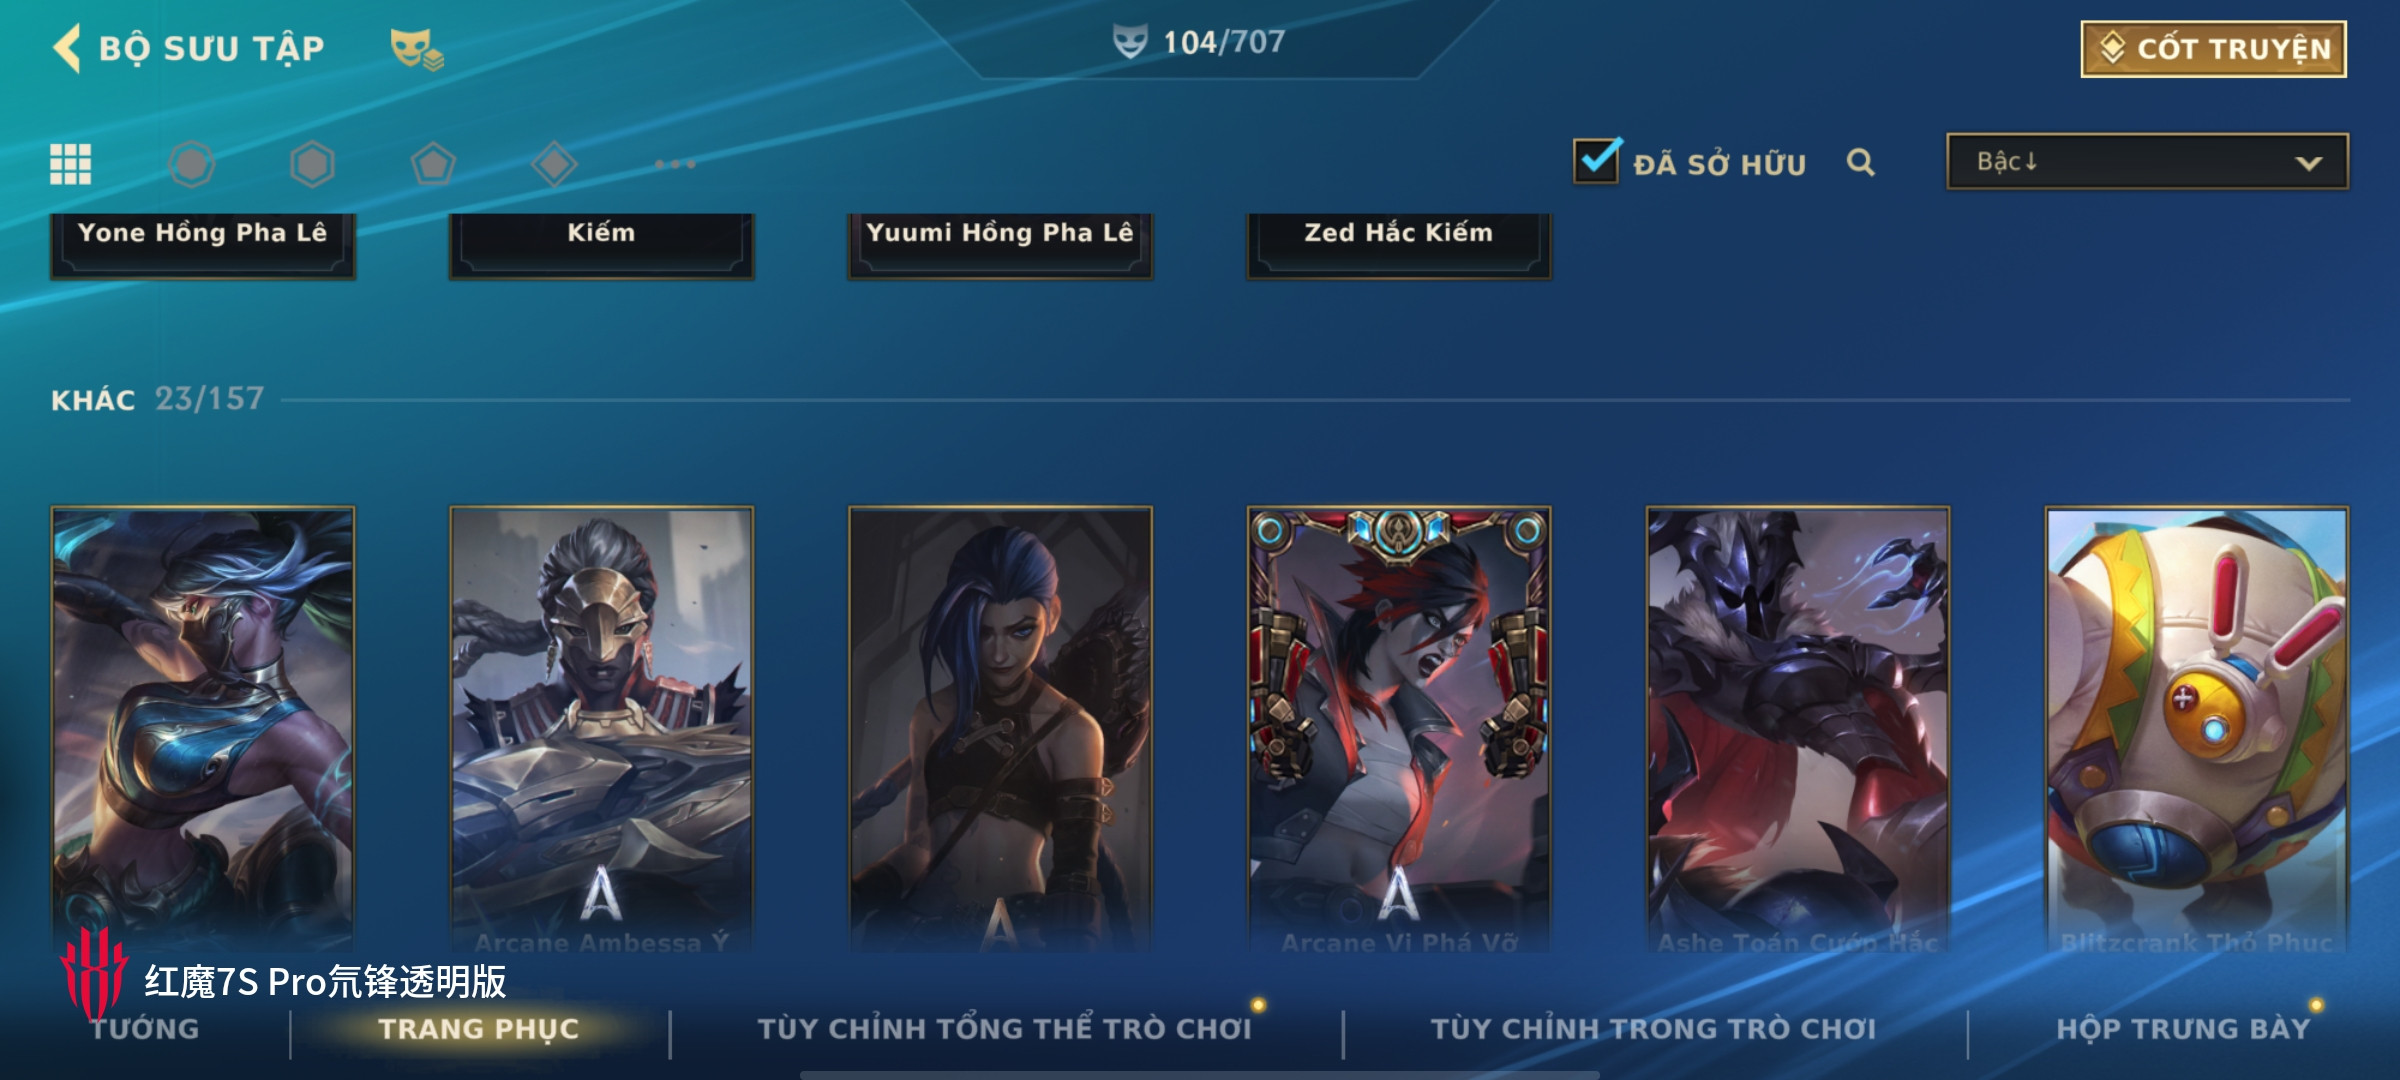The image size is (2400, 1080).
Task: Select the hexagon rarity filter icon
Action: 312,164
